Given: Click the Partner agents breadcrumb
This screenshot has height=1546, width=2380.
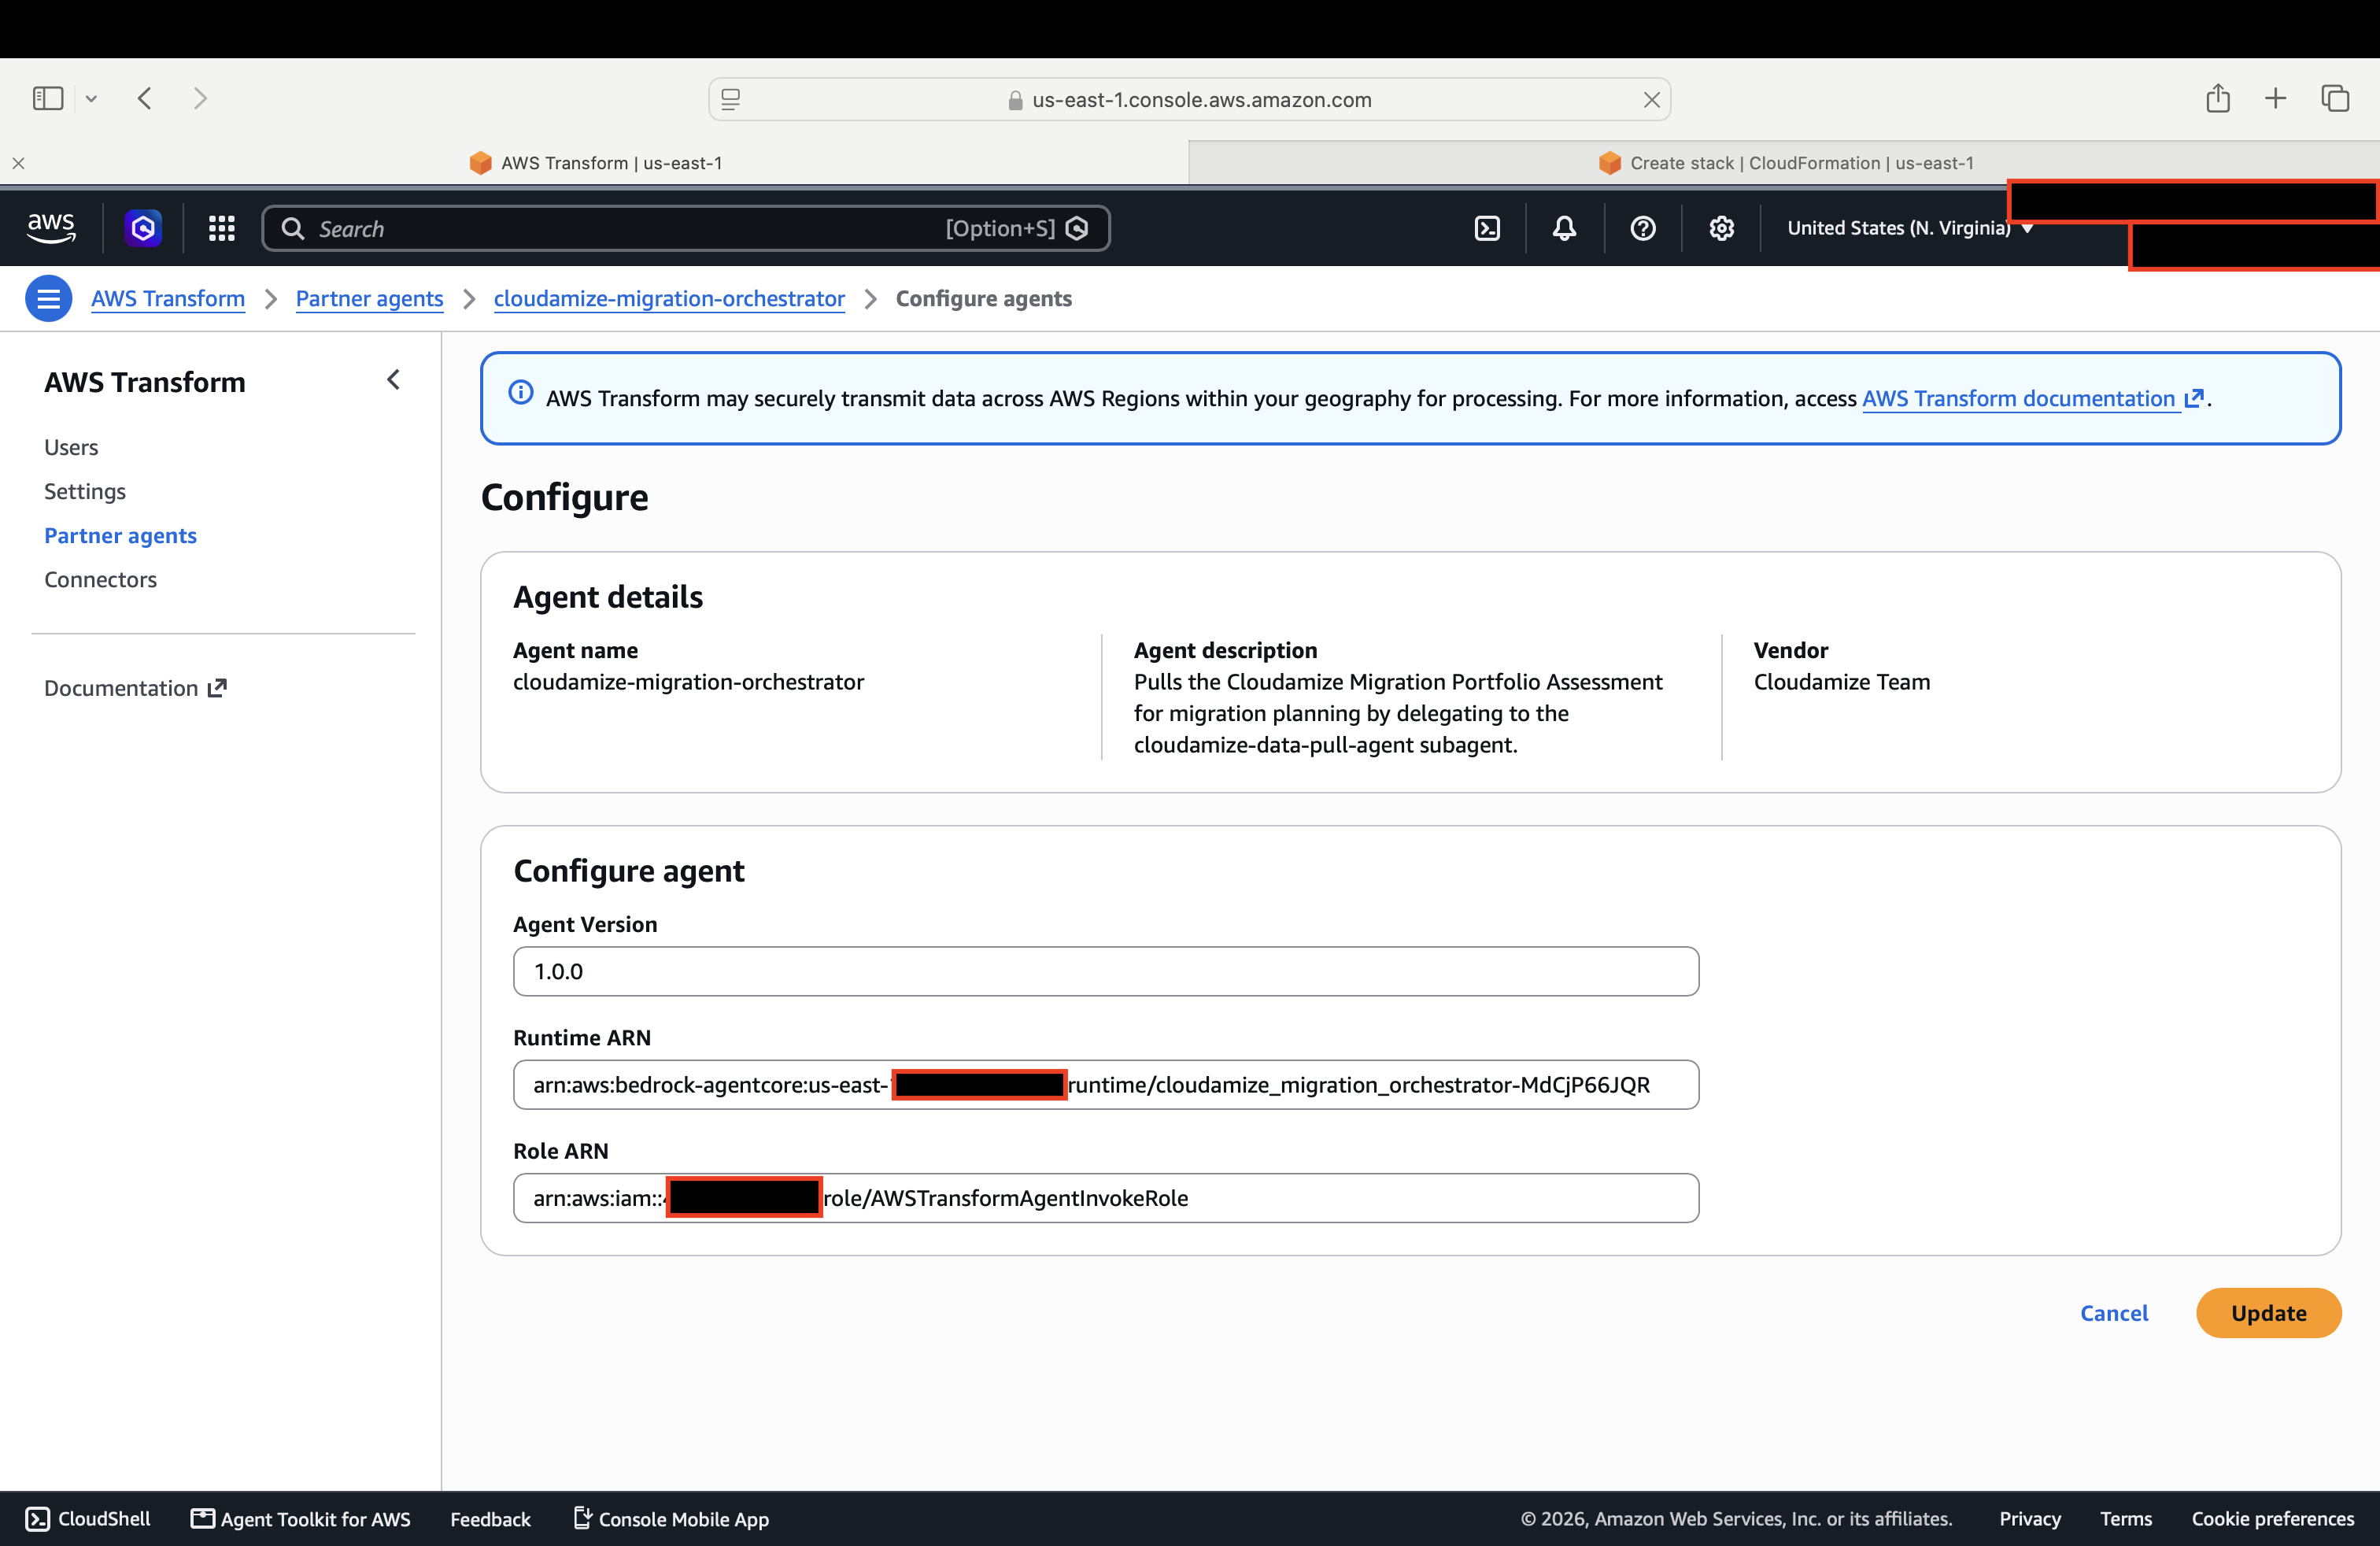Looking at the screenshot, I should (x=369, y=298).
